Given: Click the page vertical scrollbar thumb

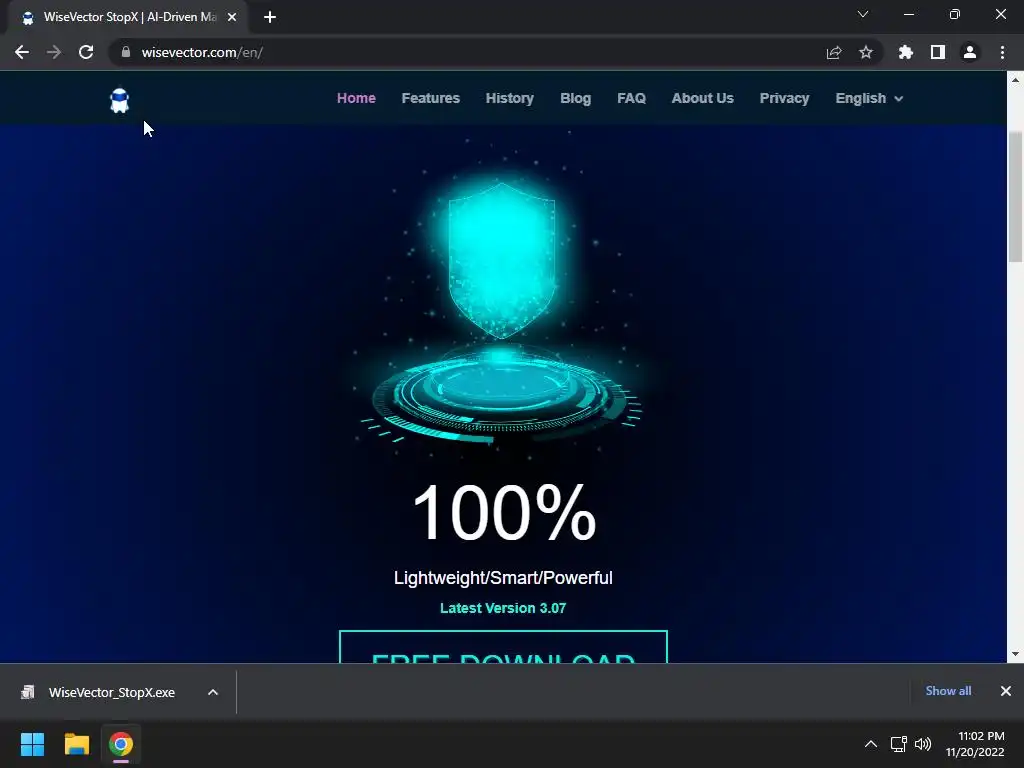Looking at the screenshot, I should 1015,196.
